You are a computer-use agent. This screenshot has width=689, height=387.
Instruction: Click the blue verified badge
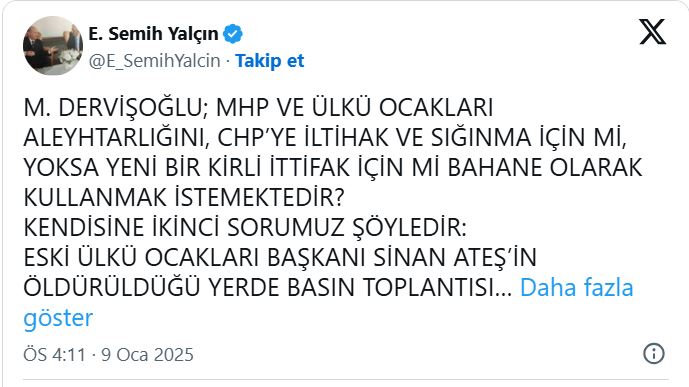coord(232,34)
